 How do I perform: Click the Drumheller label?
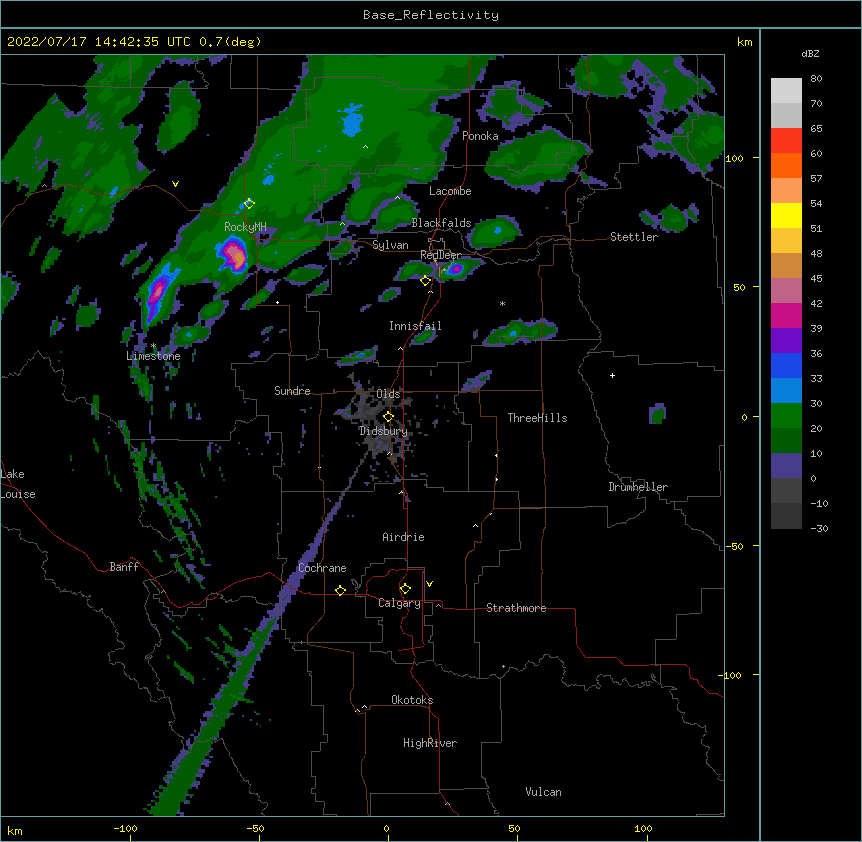(638, 487)
